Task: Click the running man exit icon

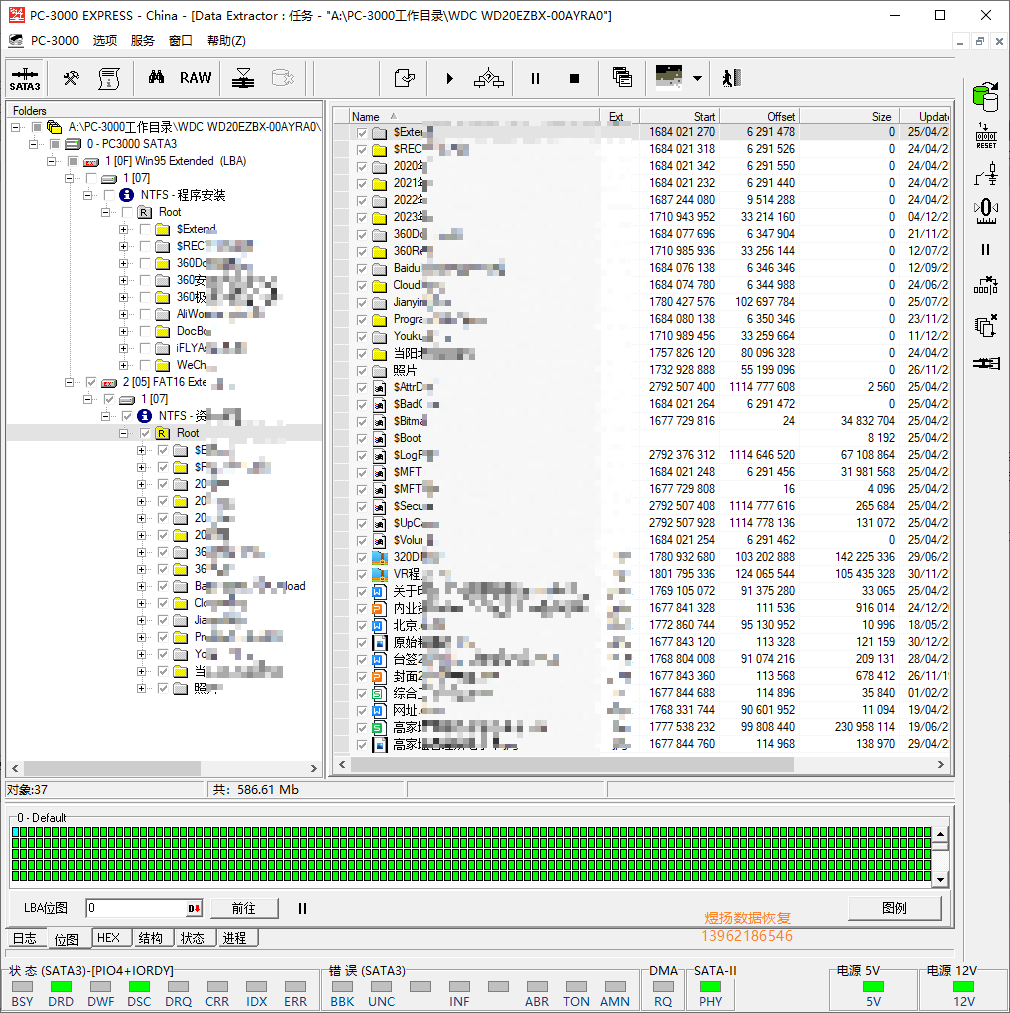Action: pyautogui.click(x=731, y=78)
